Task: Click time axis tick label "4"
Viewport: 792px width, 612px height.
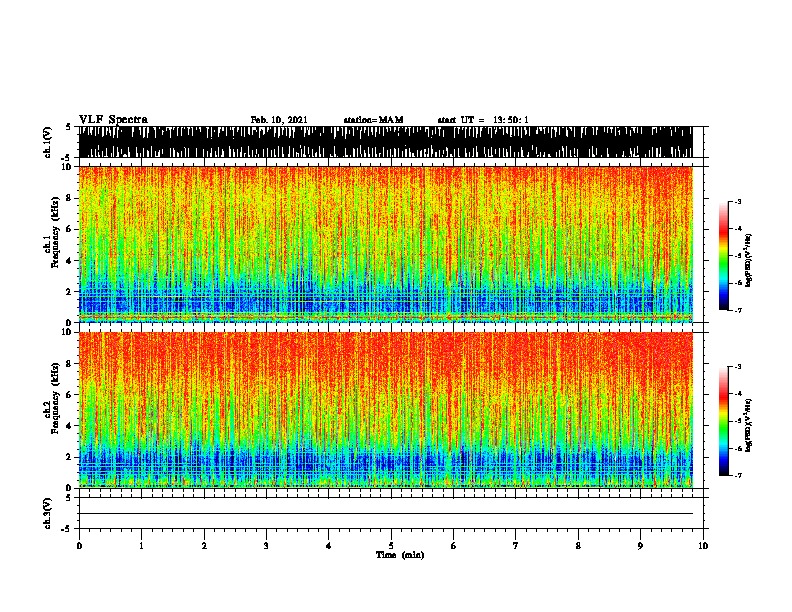Action: click(328, 546)
